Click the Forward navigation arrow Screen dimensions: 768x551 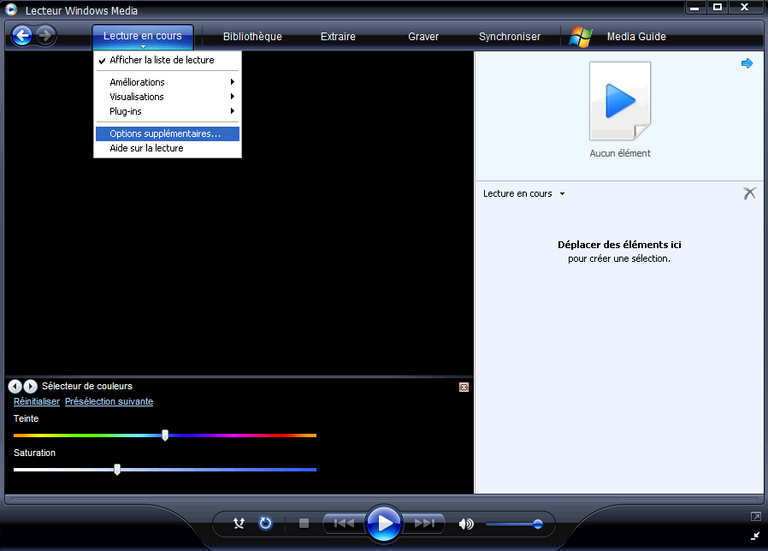pos(45,35)
